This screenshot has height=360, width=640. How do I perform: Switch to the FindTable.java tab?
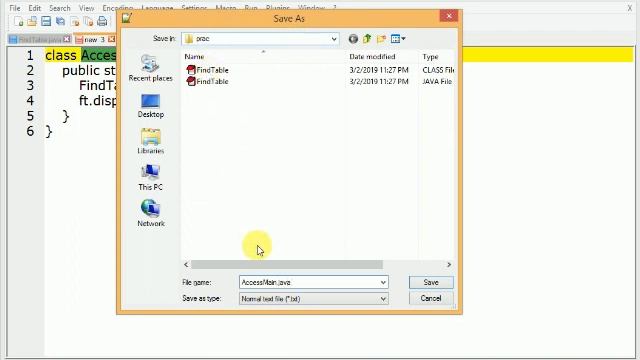point(40,39)
